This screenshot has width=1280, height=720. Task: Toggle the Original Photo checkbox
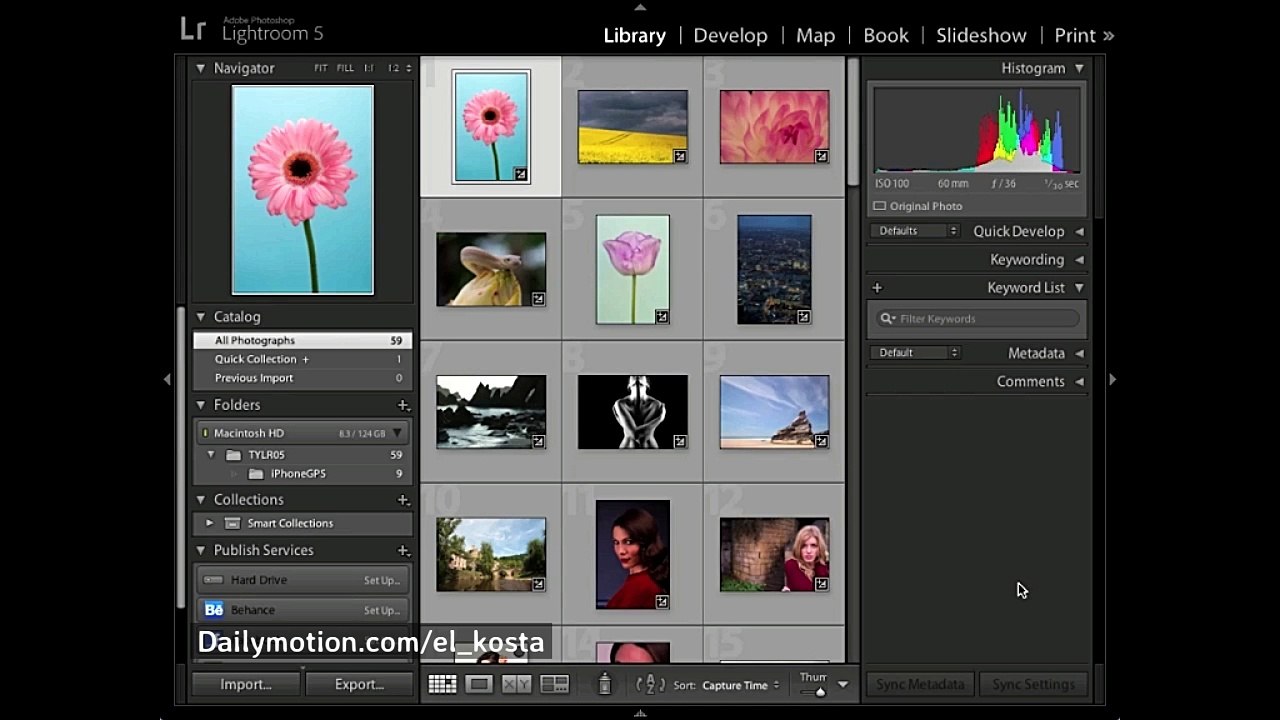coord(880,206)
